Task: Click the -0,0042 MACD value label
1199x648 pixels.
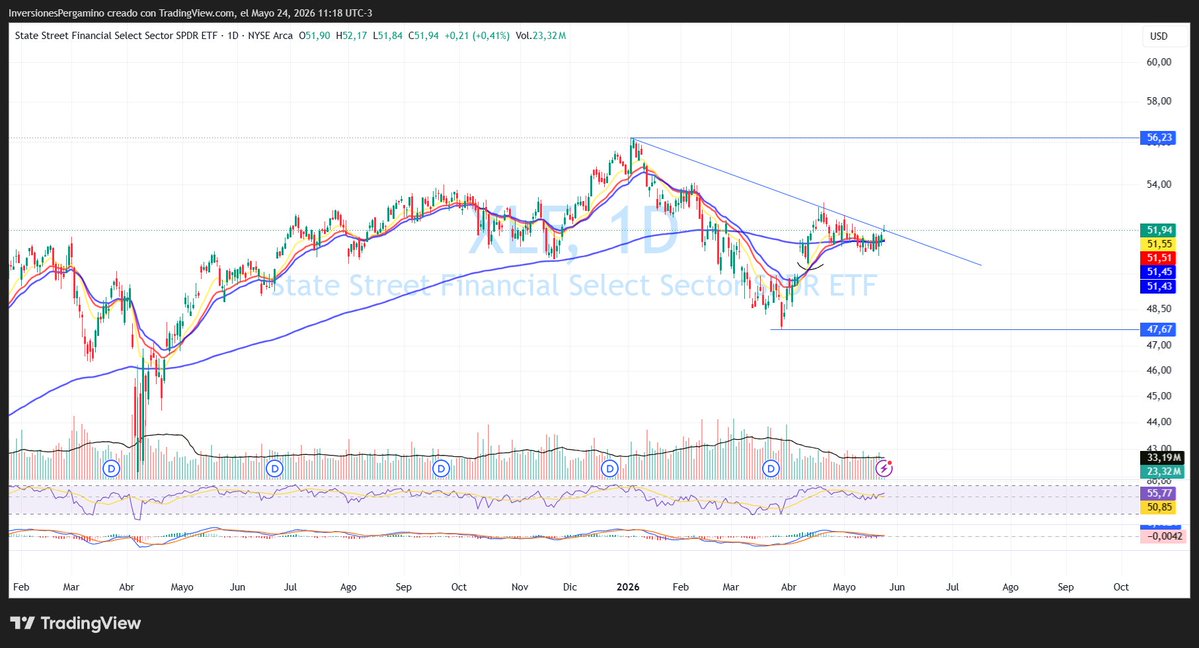Action: [1162, 536]
